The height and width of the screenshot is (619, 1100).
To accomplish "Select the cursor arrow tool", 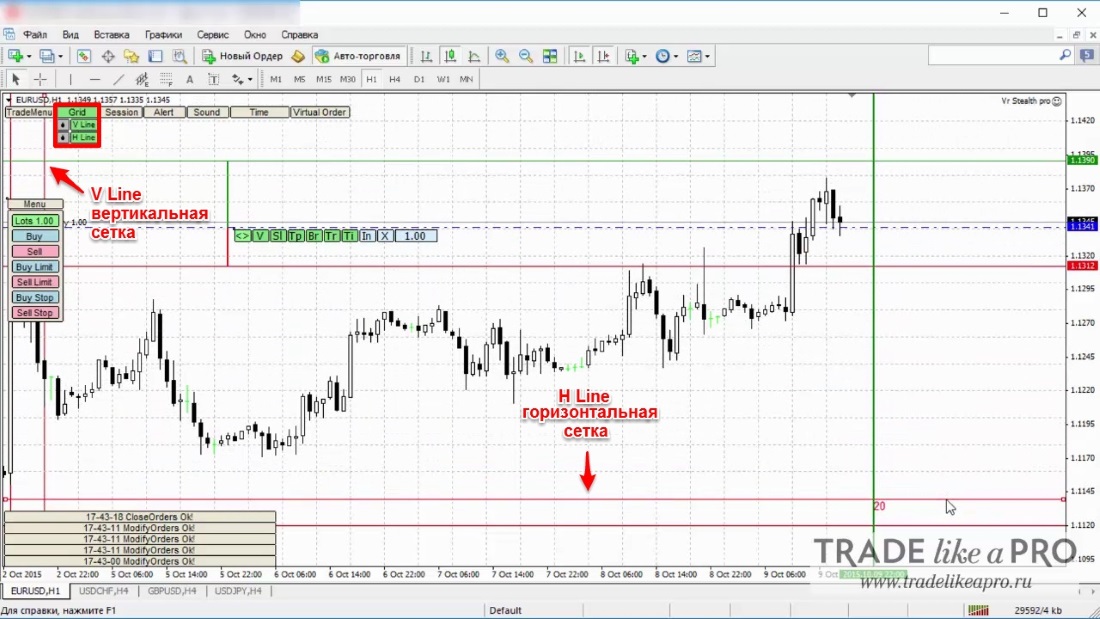I will click(x=15, y=79).
